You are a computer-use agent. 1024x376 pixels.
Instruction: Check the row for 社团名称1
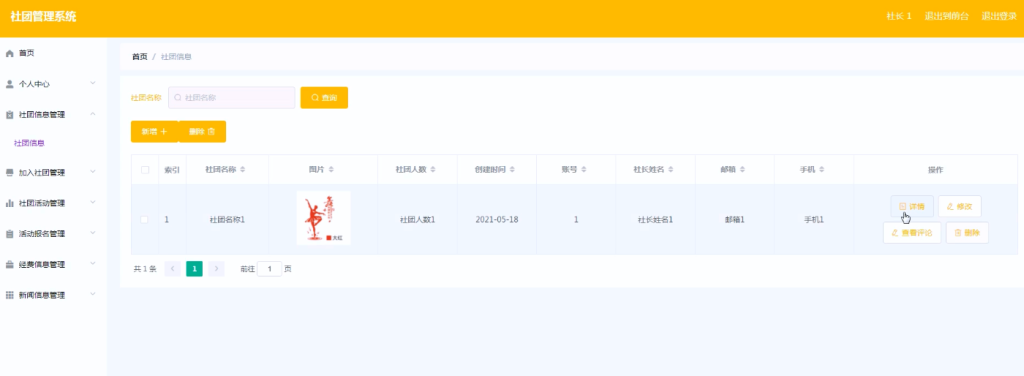pos(144,219)
